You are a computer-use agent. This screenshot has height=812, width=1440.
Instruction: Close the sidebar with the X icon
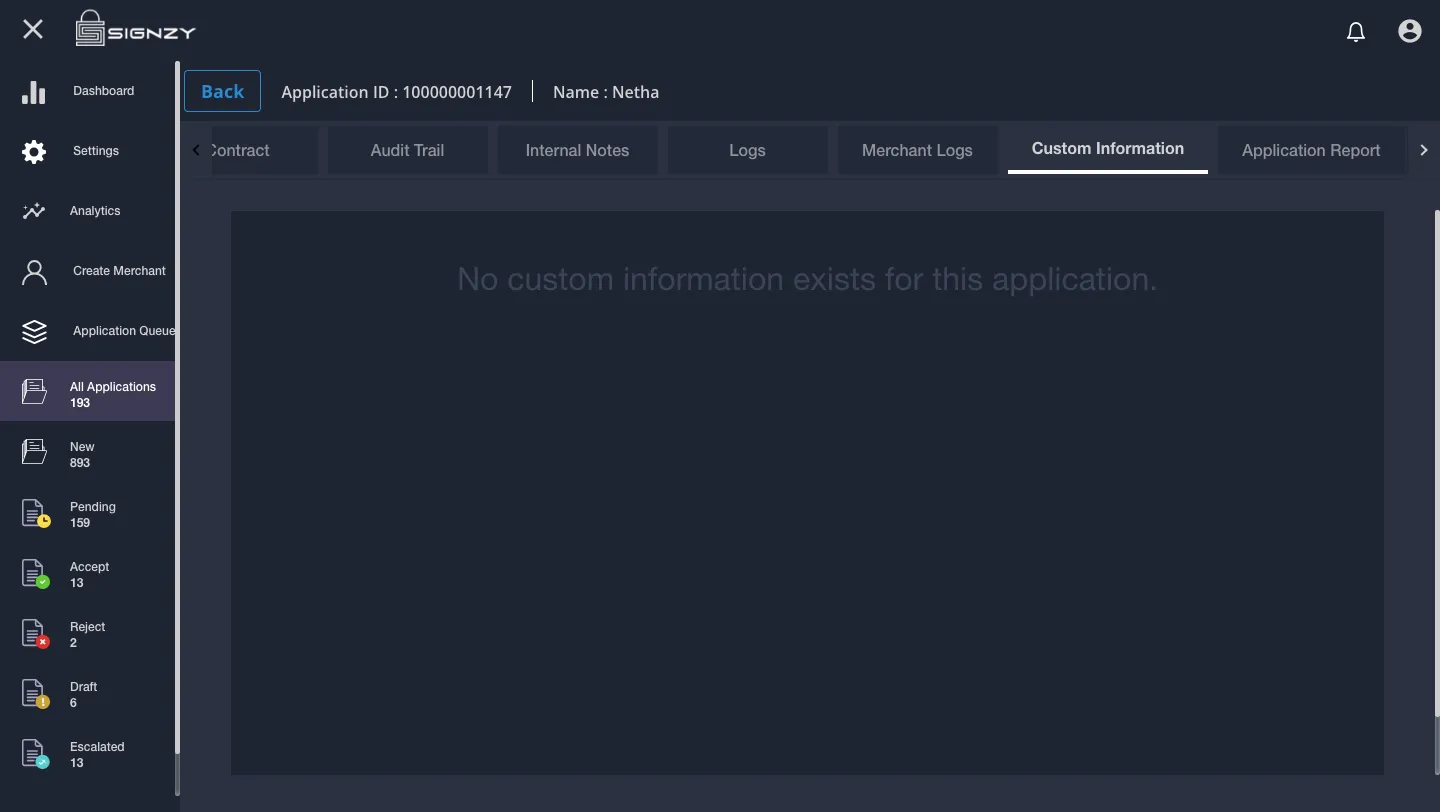(33, 30)
